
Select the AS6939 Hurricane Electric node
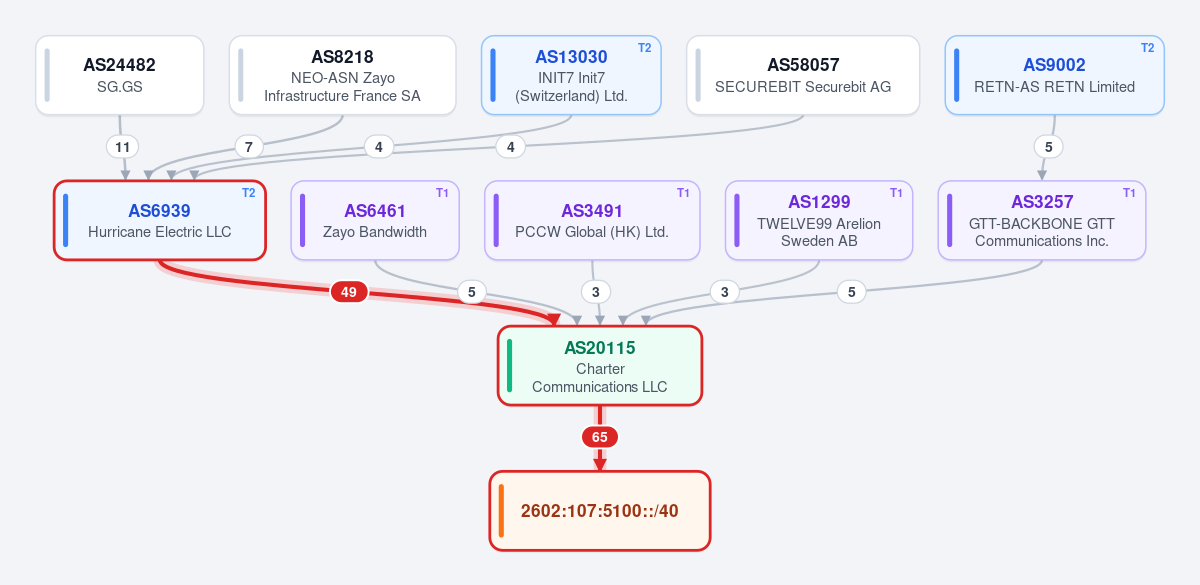point(160,220)
